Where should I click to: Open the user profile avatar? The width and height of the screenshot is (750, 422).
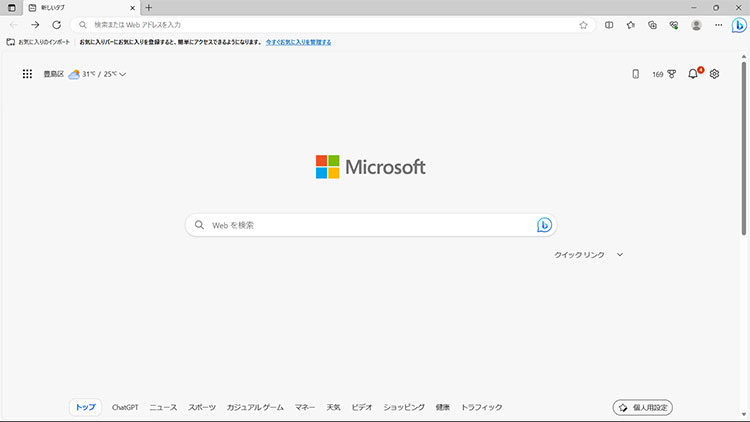click(x=696, y=25)
